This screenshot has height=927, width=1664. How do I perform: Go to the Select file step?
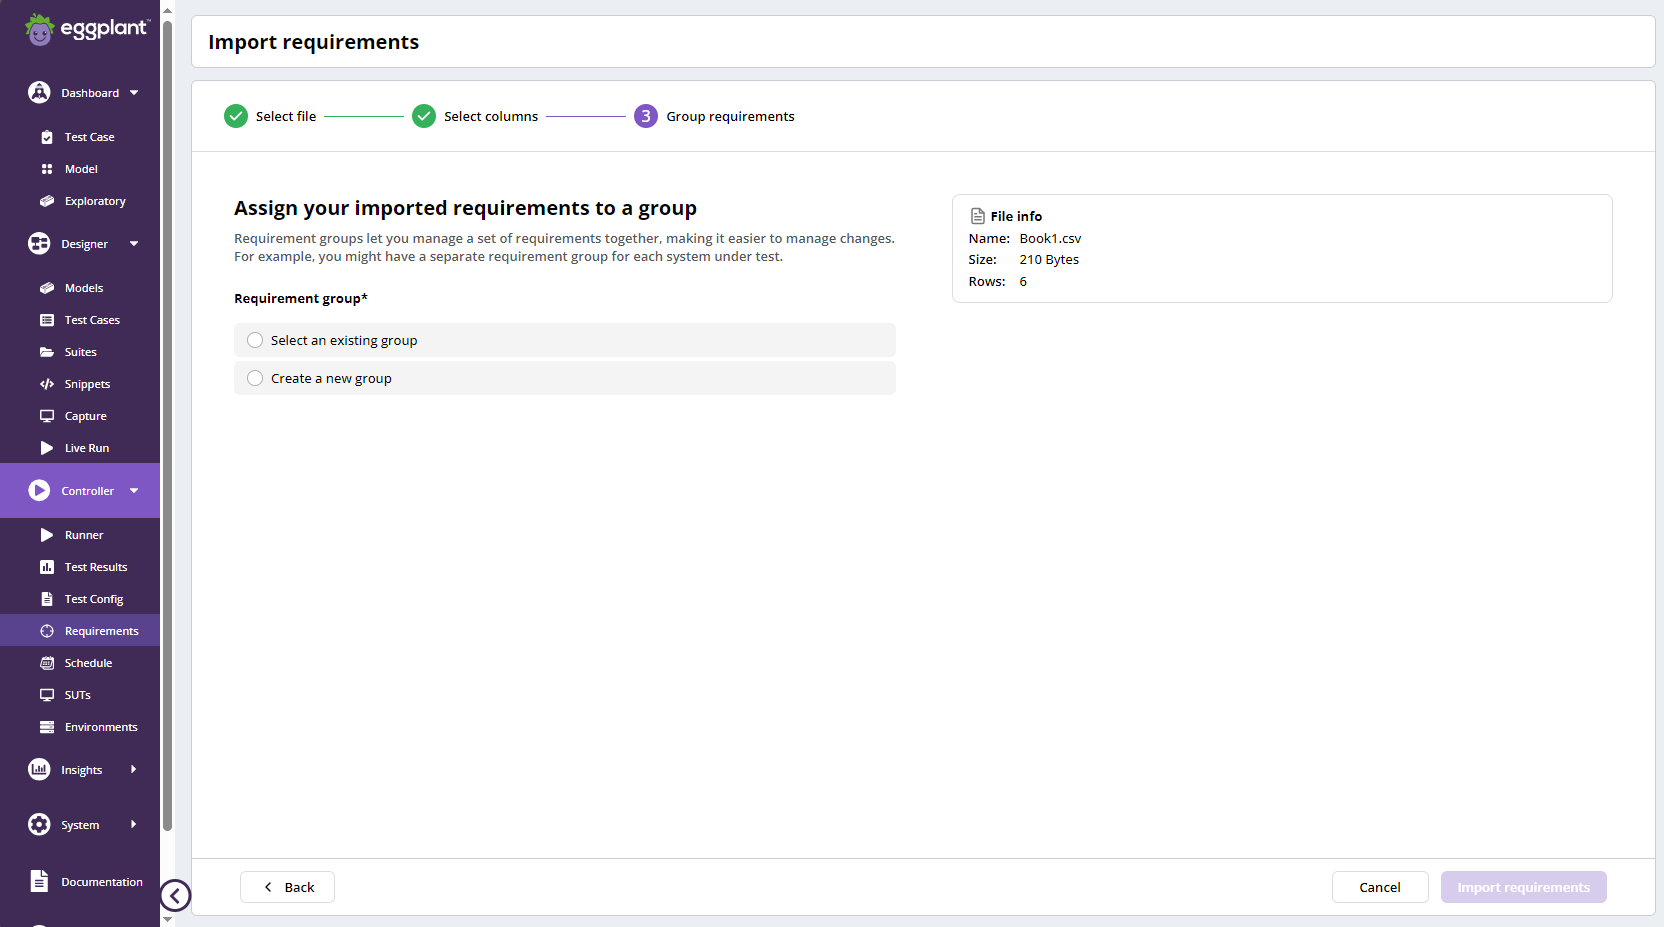coord(270,116)
